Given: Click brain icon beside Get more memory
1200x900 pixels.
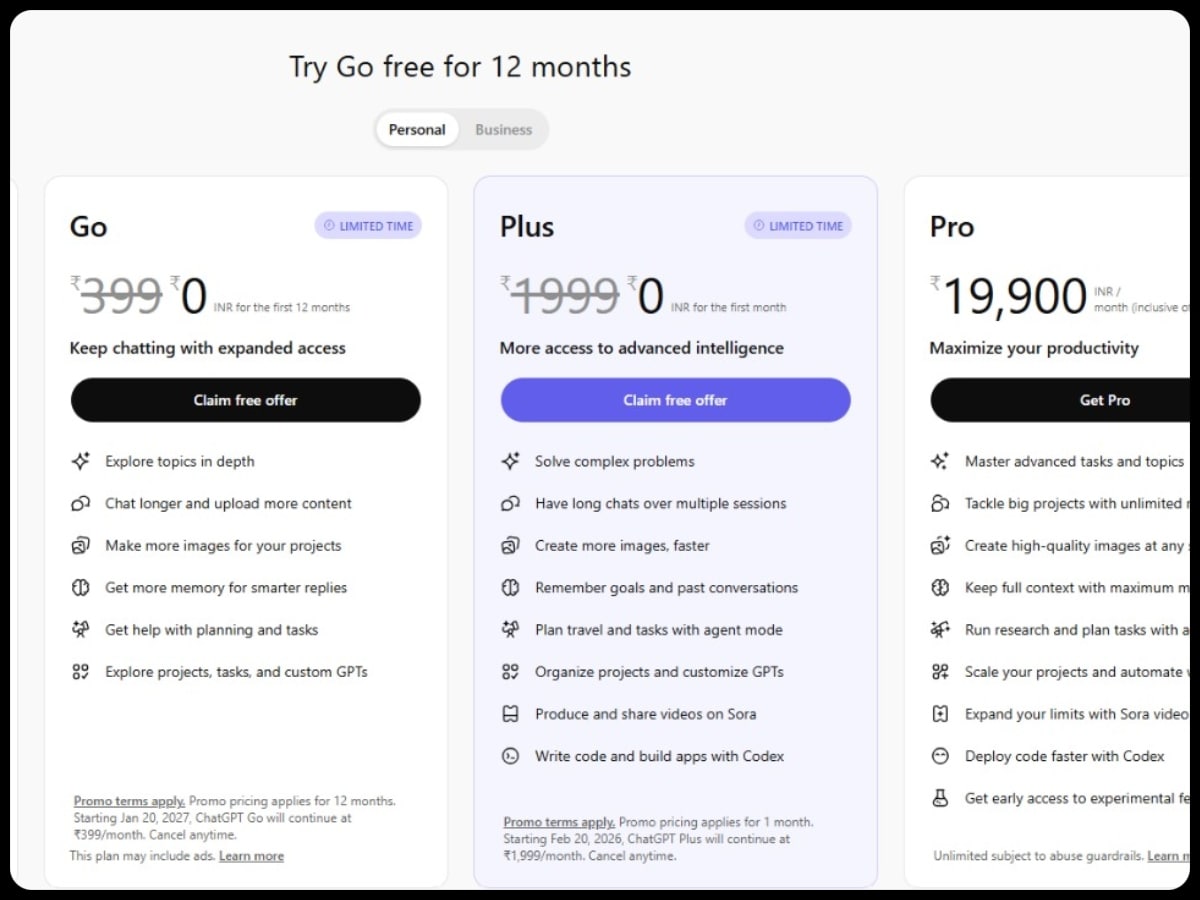Looking at the screenshot, I should [x=81, y=588].
